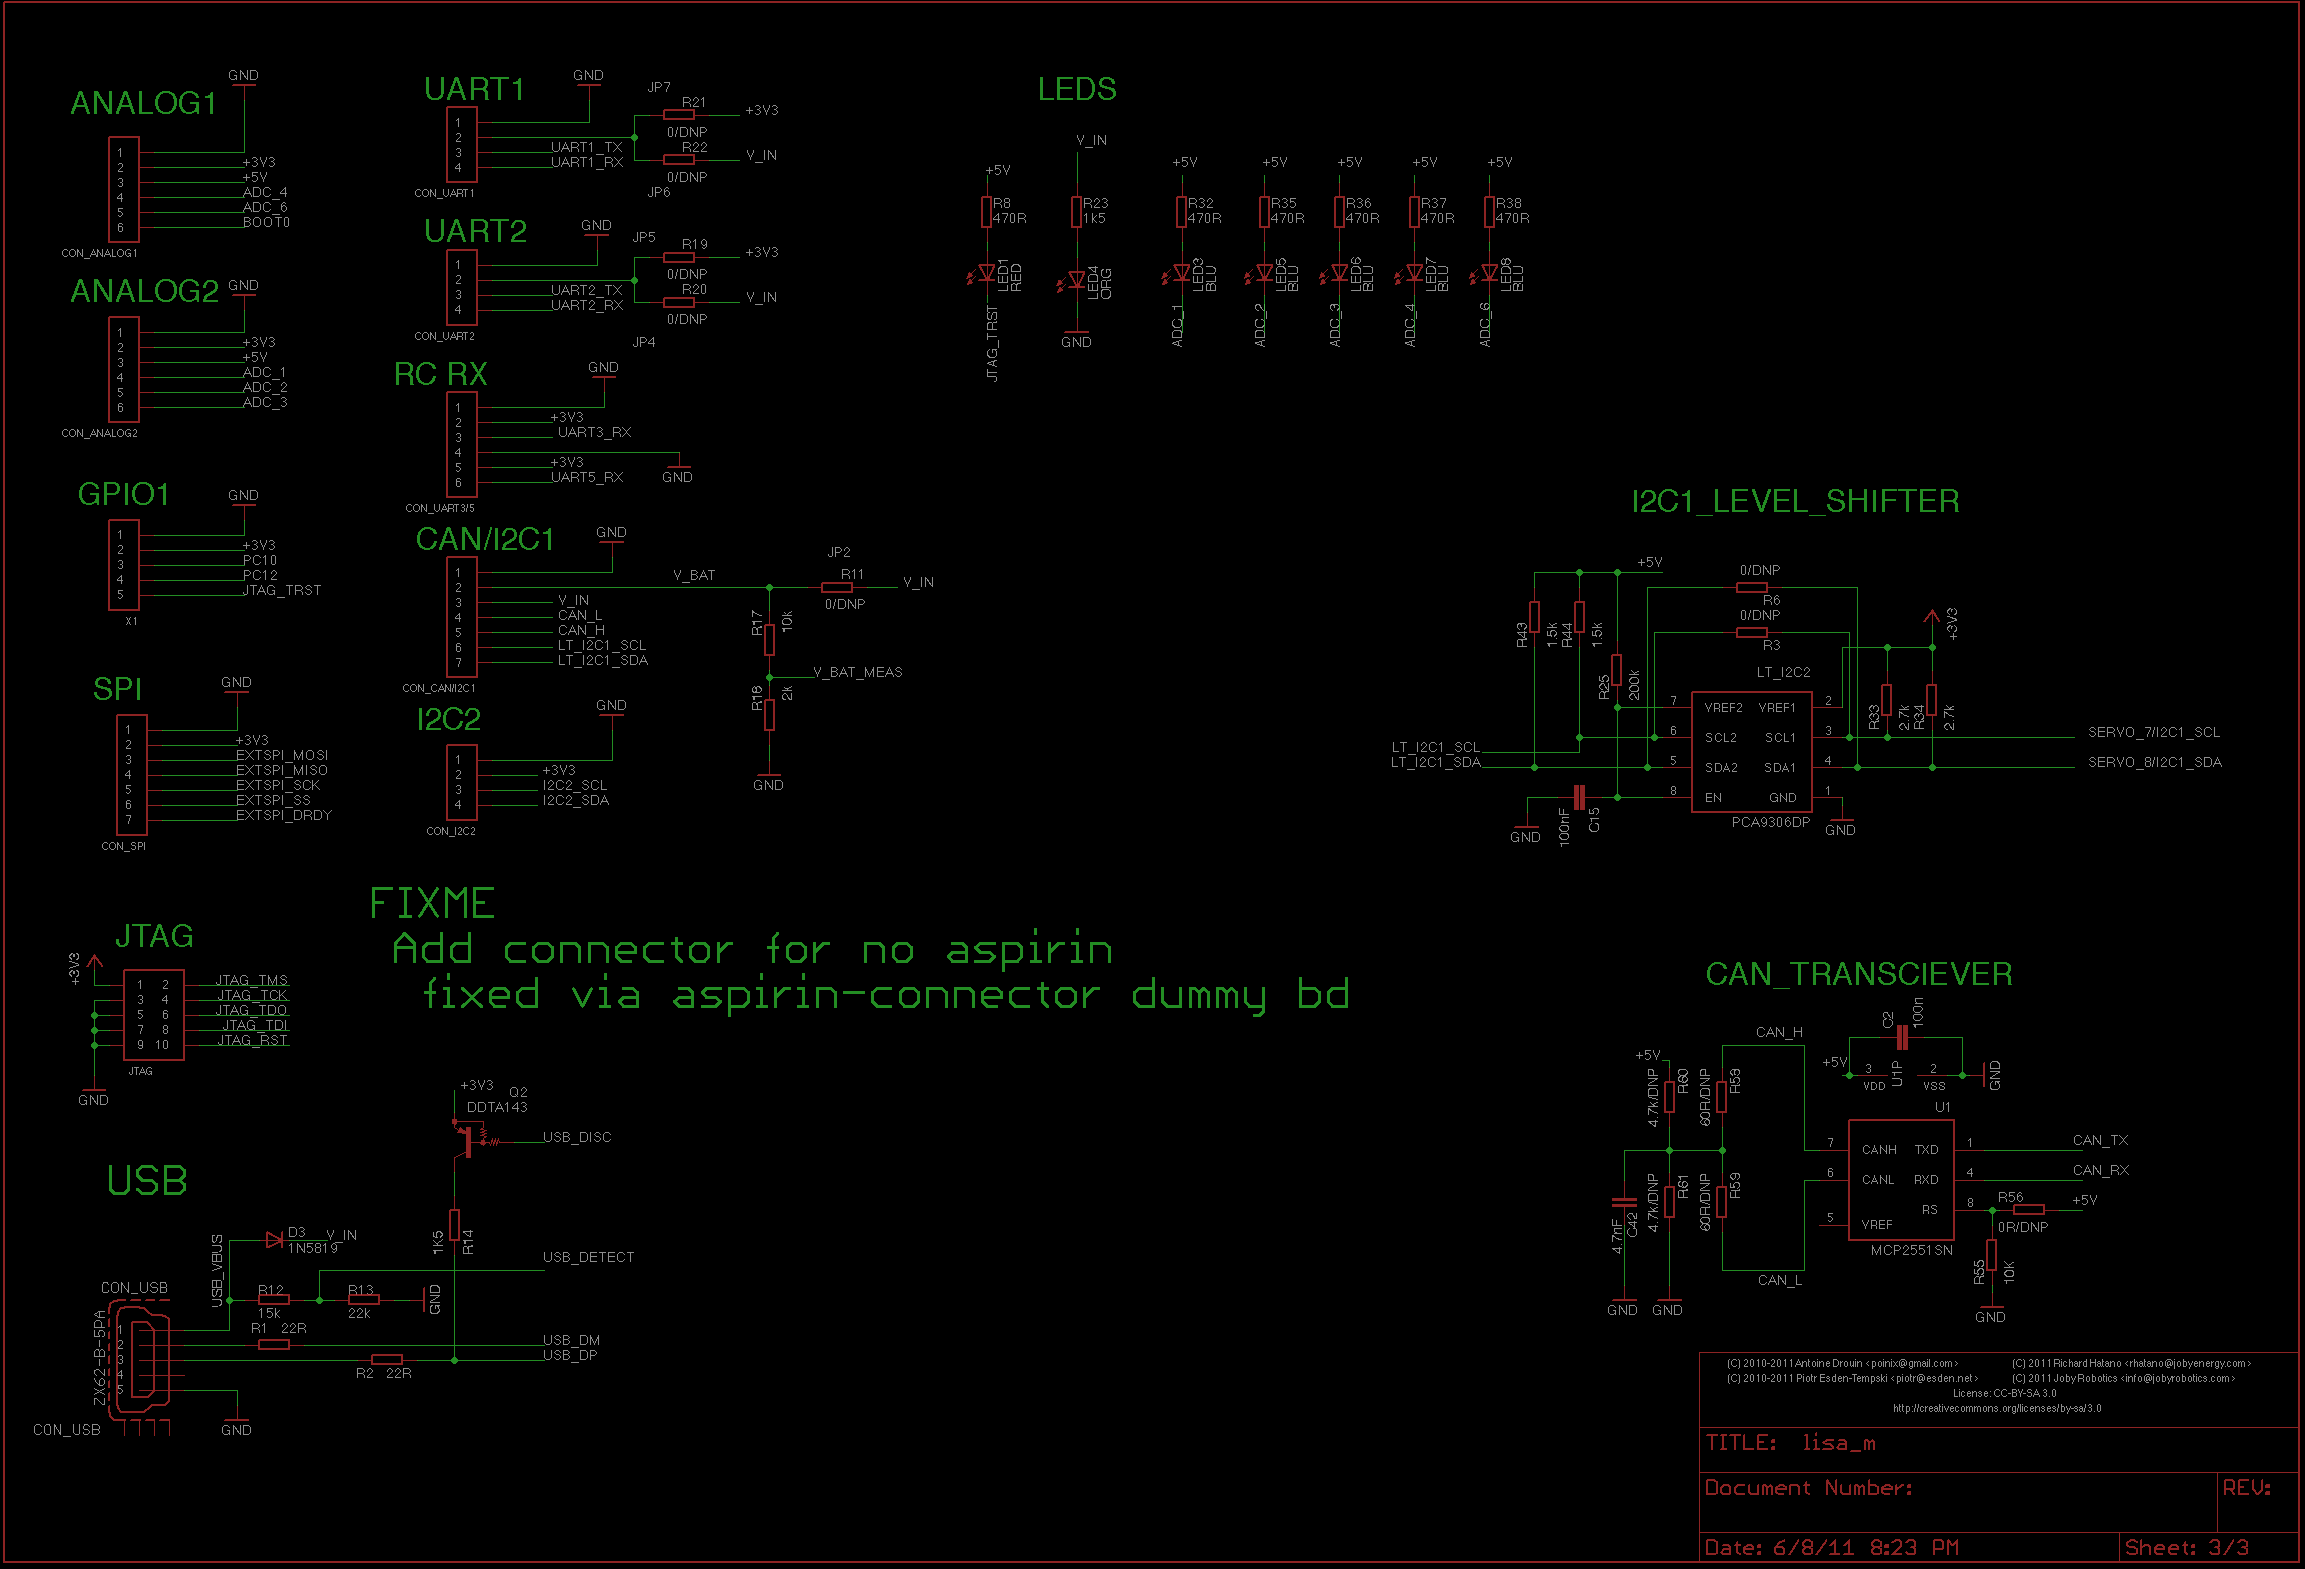
Task: Click the ZX62-B-5PA USB connector symbol
Action: pos(141,1360)
